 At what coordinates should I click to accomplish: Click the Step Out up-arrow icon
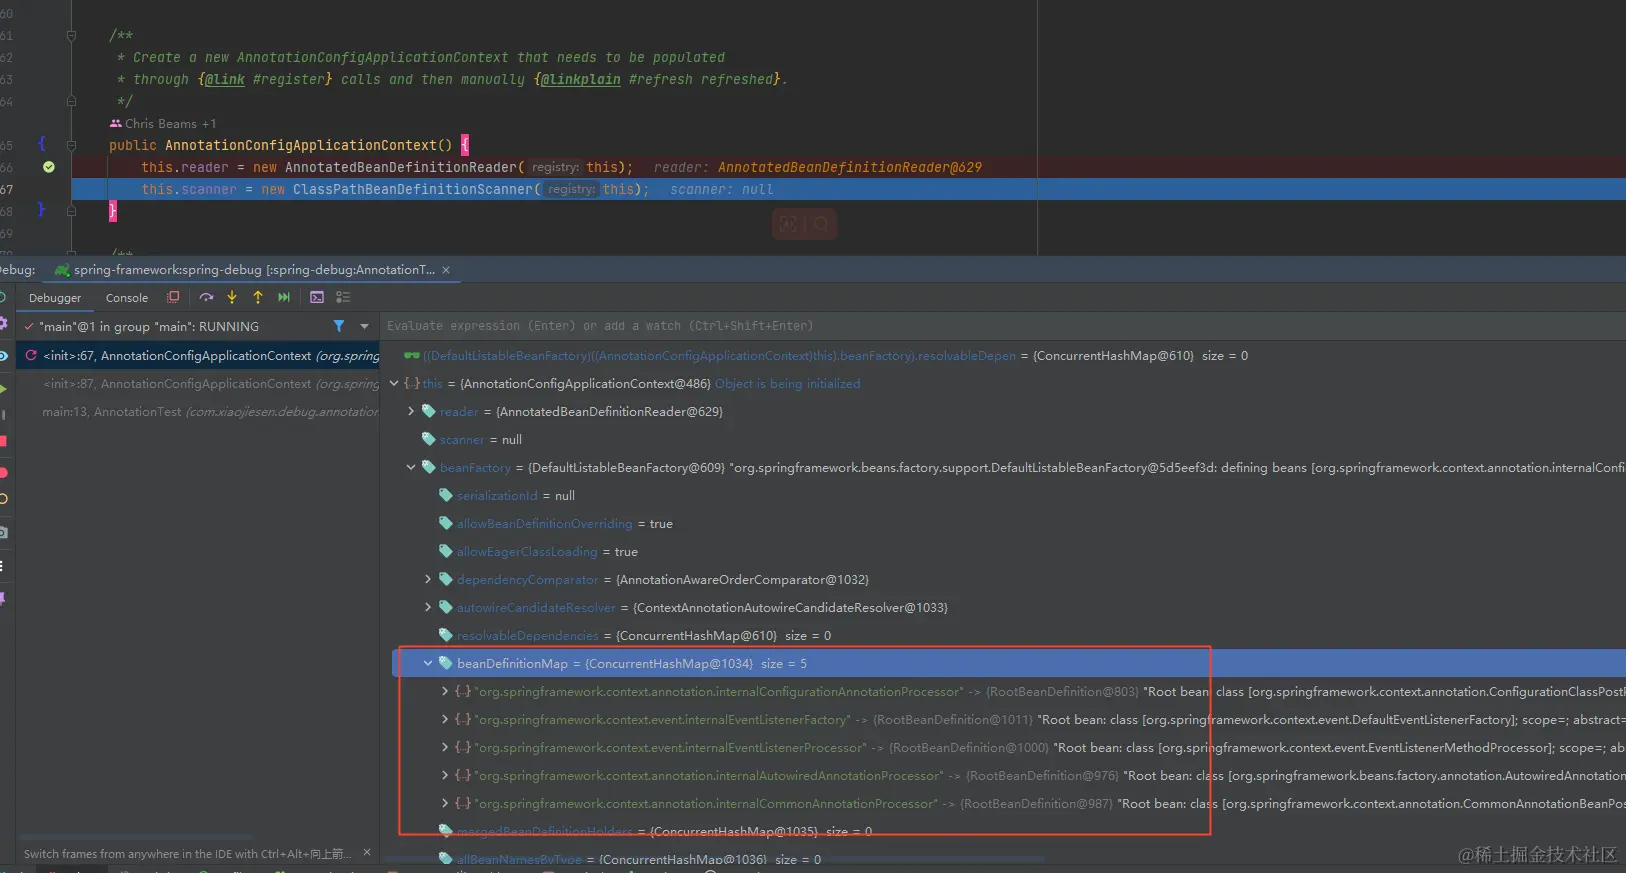[x=258, y=297]
